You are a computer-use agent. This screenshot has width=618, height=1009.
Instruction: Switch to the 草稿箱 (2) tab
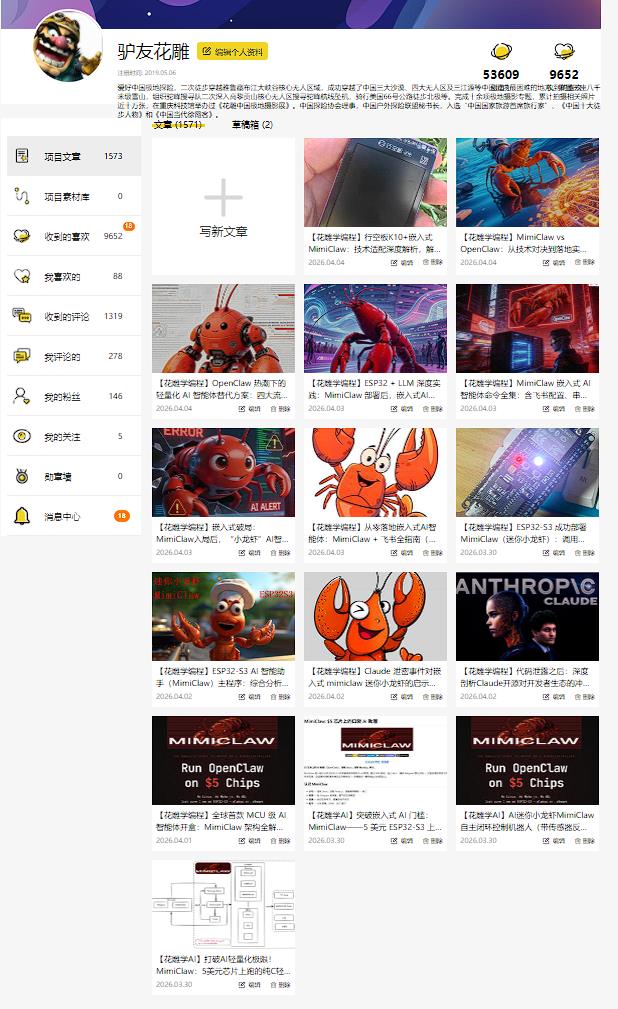coord(252,125)
